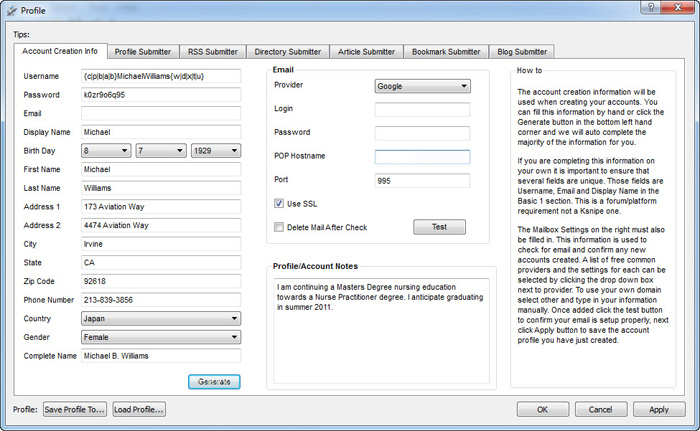Click the Last Name field

coord(161,188)
